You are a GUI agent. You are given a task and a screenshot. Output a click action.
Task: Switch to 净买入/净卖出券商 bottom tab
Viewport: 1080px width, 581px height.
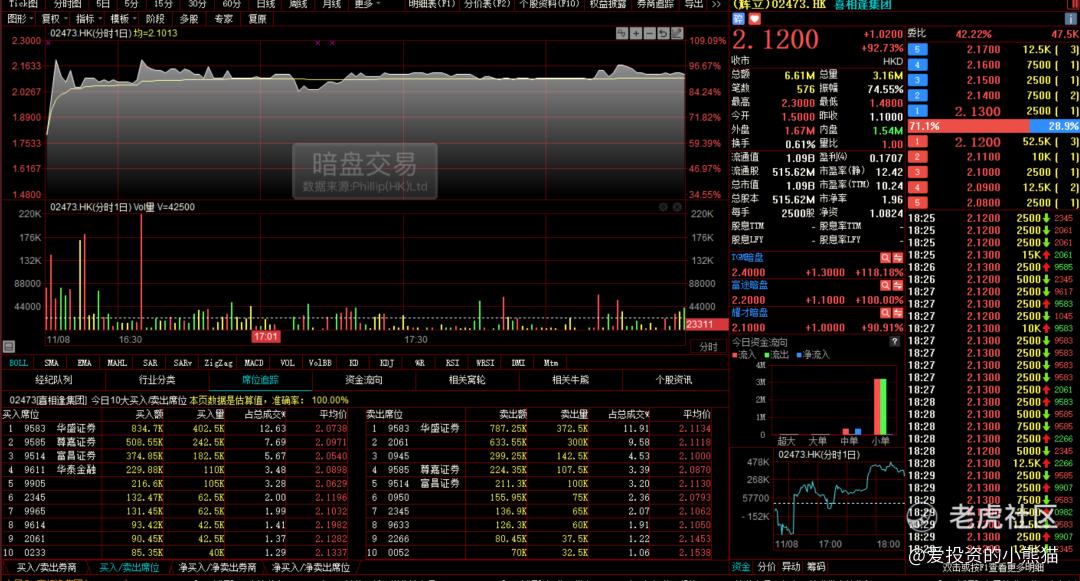pos(218,568)
